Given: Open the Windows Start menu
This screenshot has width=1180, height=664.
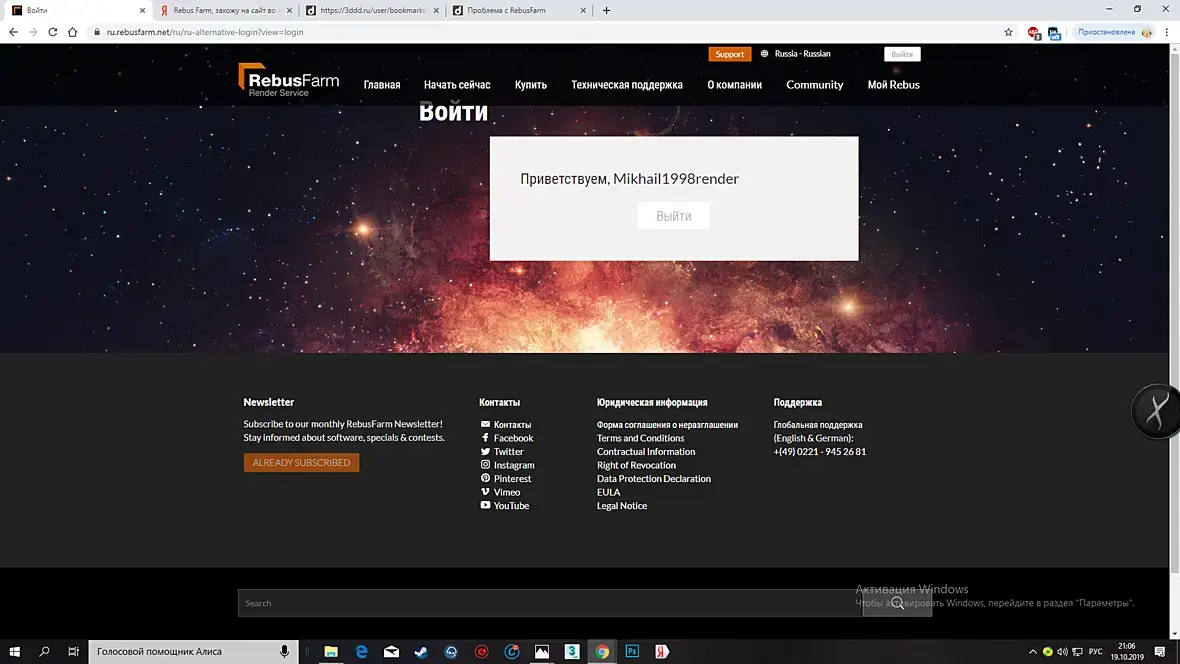Looking at the screenshot, I should (14, 651).
